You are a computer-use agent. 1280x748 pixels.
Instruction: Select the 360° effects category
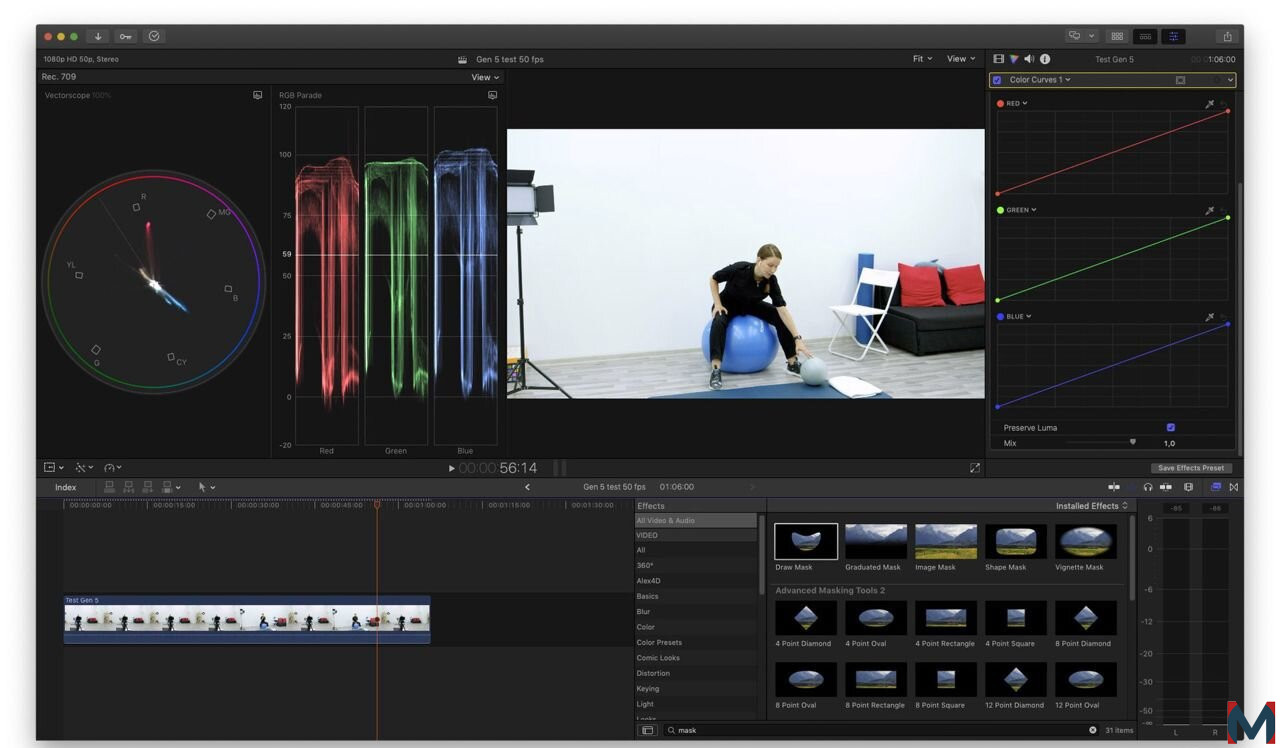tap(696, 565)
